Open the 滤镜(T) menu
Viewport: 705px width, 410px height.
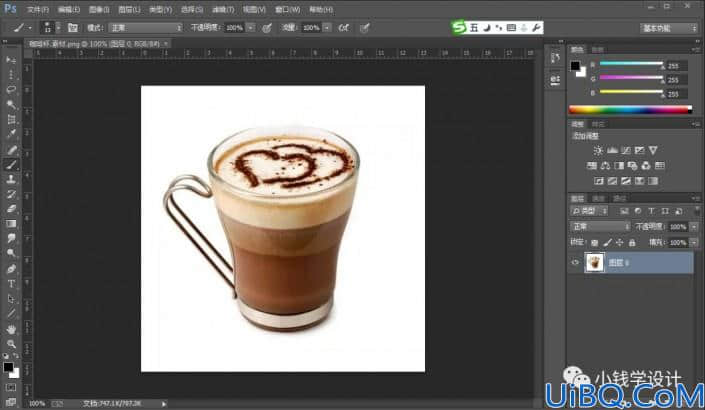223,9
